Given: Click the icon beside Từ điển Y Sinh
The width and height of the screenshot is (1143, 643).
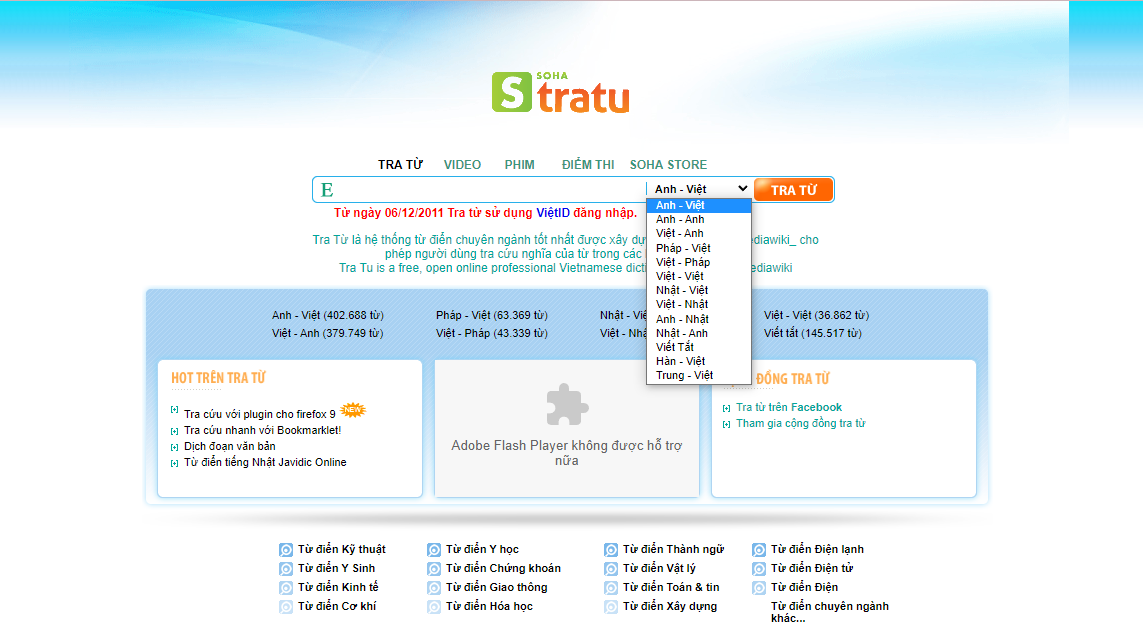Looking at the screenshot, I should point(286,569).
